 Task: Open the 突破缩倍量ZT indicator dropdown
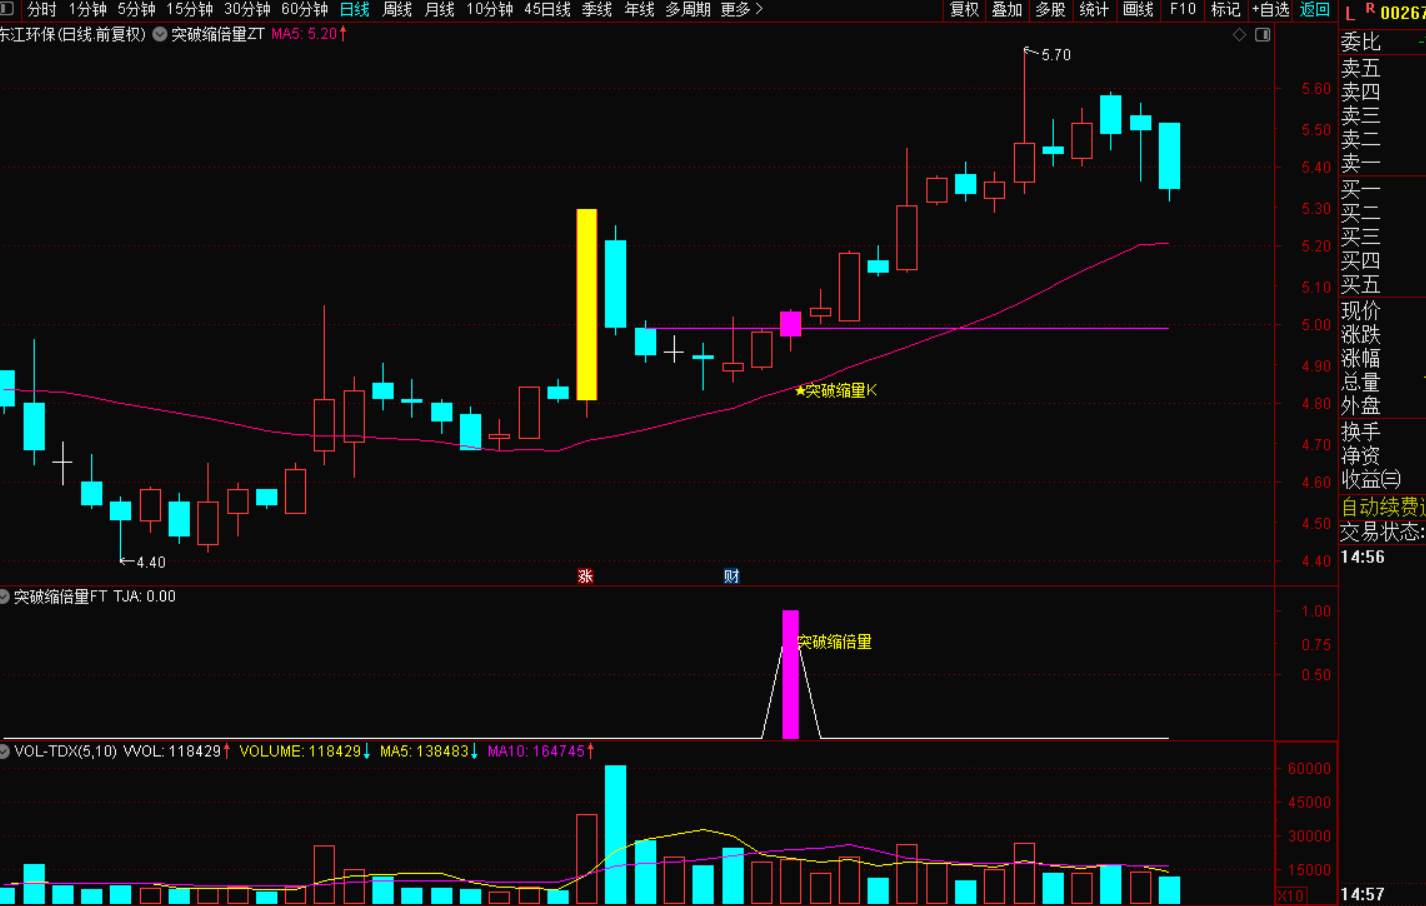click(160, 34)
